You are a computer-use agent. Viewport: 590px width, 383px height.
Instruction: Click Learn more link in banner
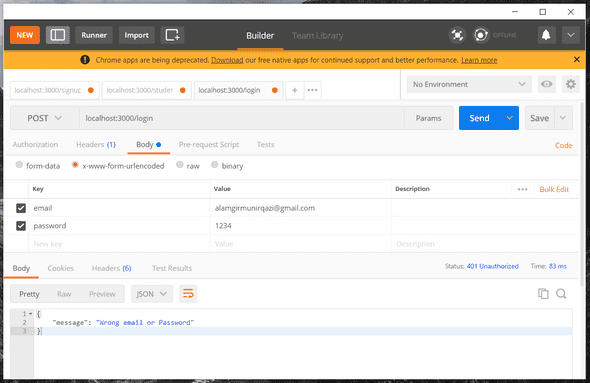click(x=479, y=60)
